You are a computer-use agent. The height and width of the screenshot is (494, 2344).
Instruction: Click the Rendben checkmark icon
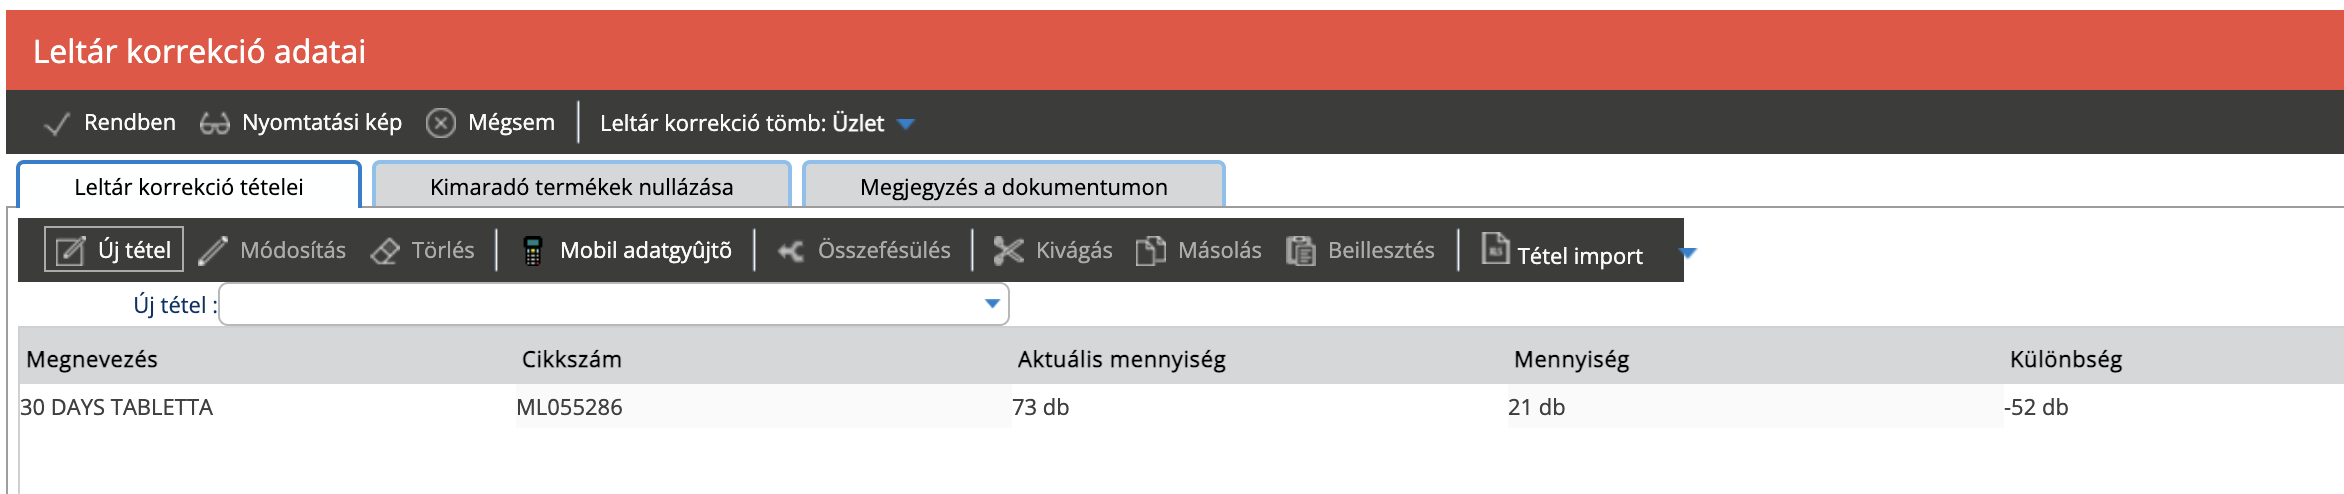coord(57,124)
